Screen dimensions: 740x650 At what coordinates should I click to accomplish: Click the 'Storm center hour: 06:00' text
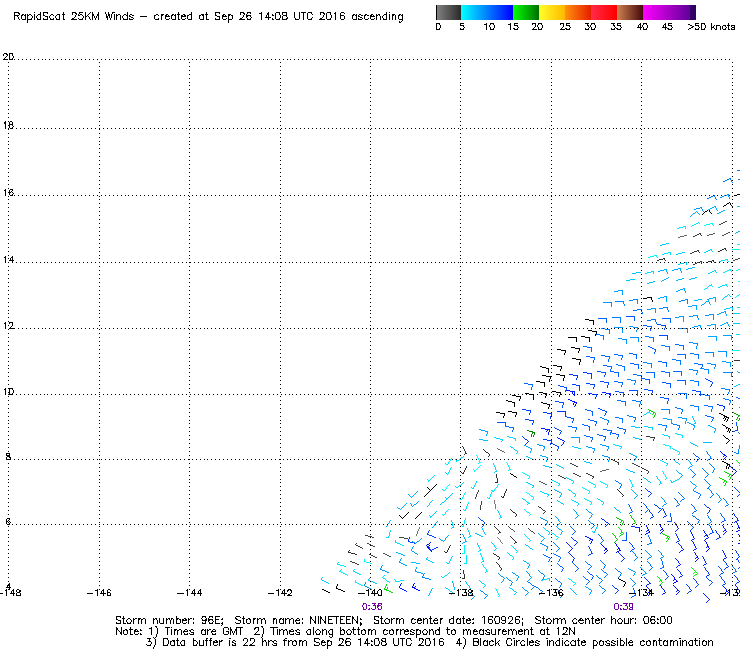point(603,620)
